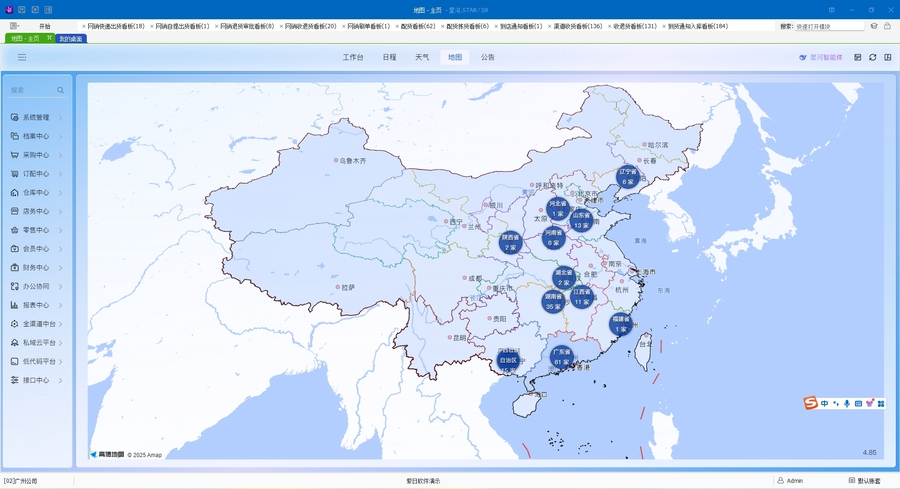The width and height of the screenshot is (900, 489).
Task: Click the monitor icon in title bar
Action: 22,10
